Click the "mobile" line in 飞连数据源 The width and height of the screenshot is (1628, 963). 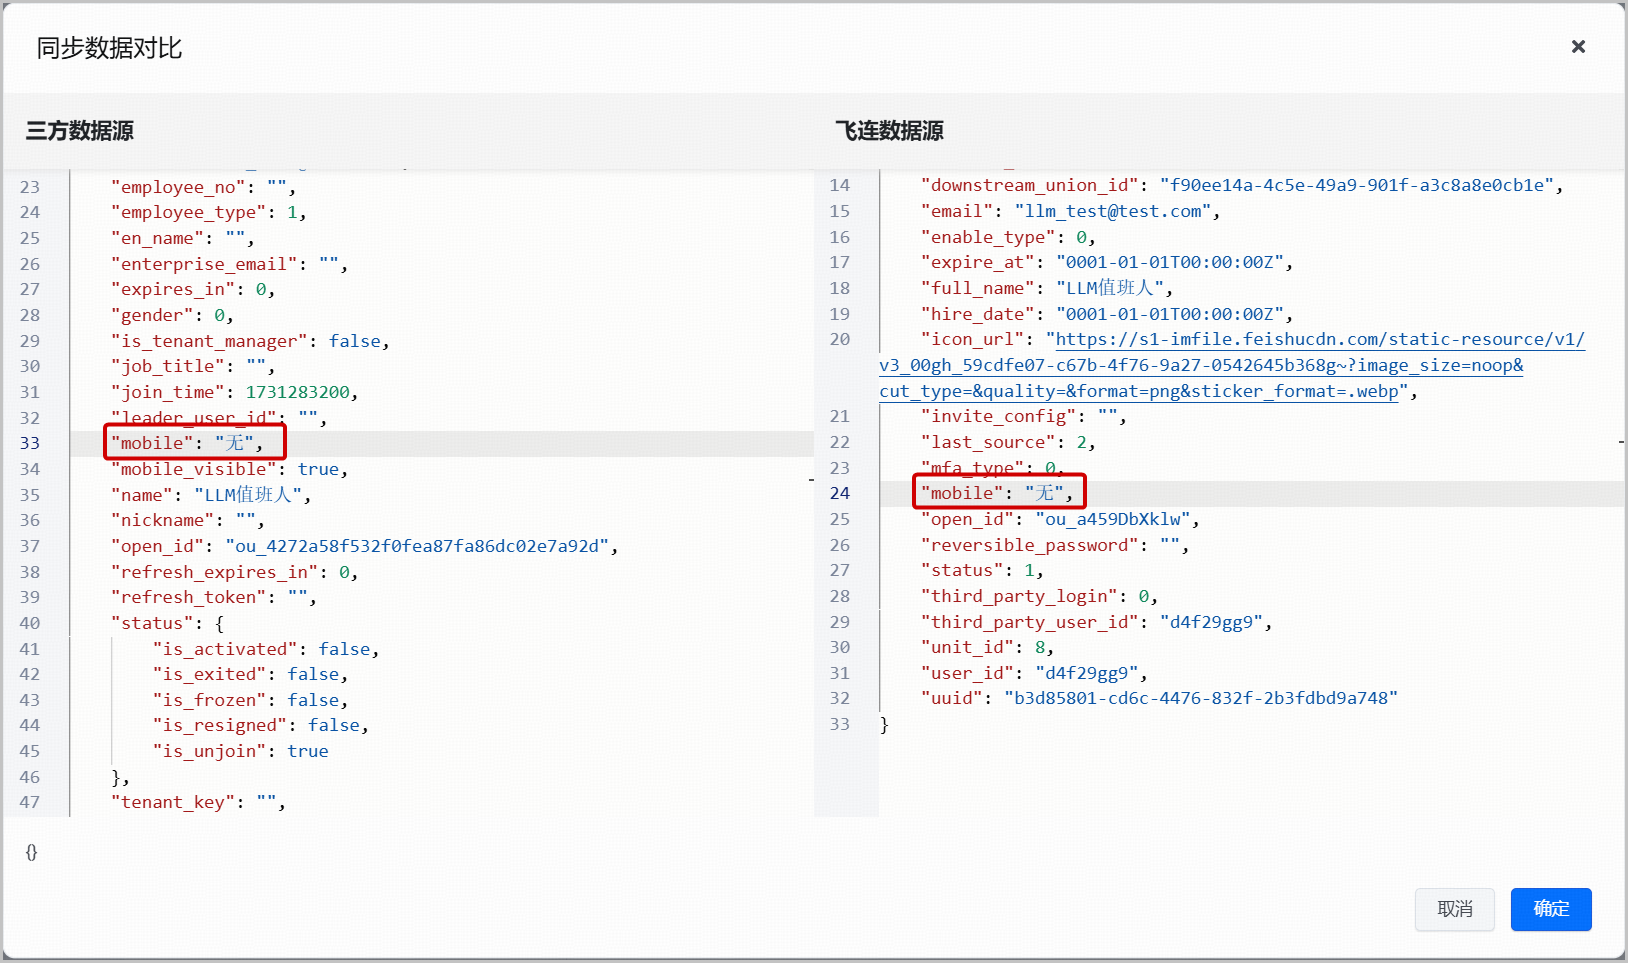[997, 493]
